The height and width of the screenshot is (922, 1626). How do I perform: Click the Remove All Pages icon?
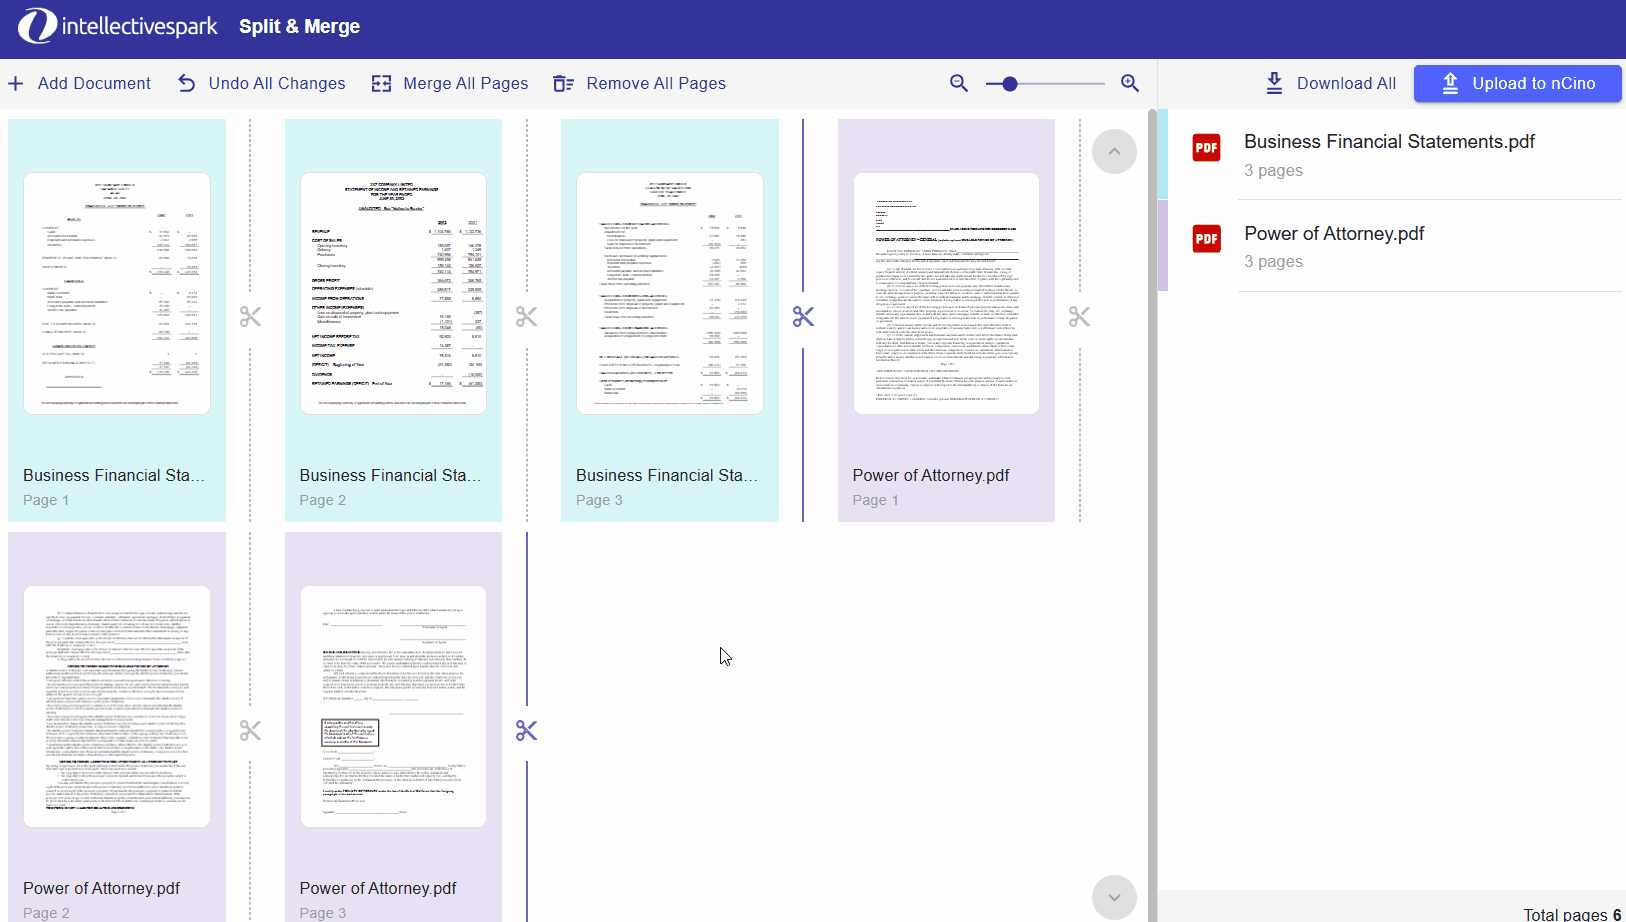pyautogui.click(x=565, y=83)
